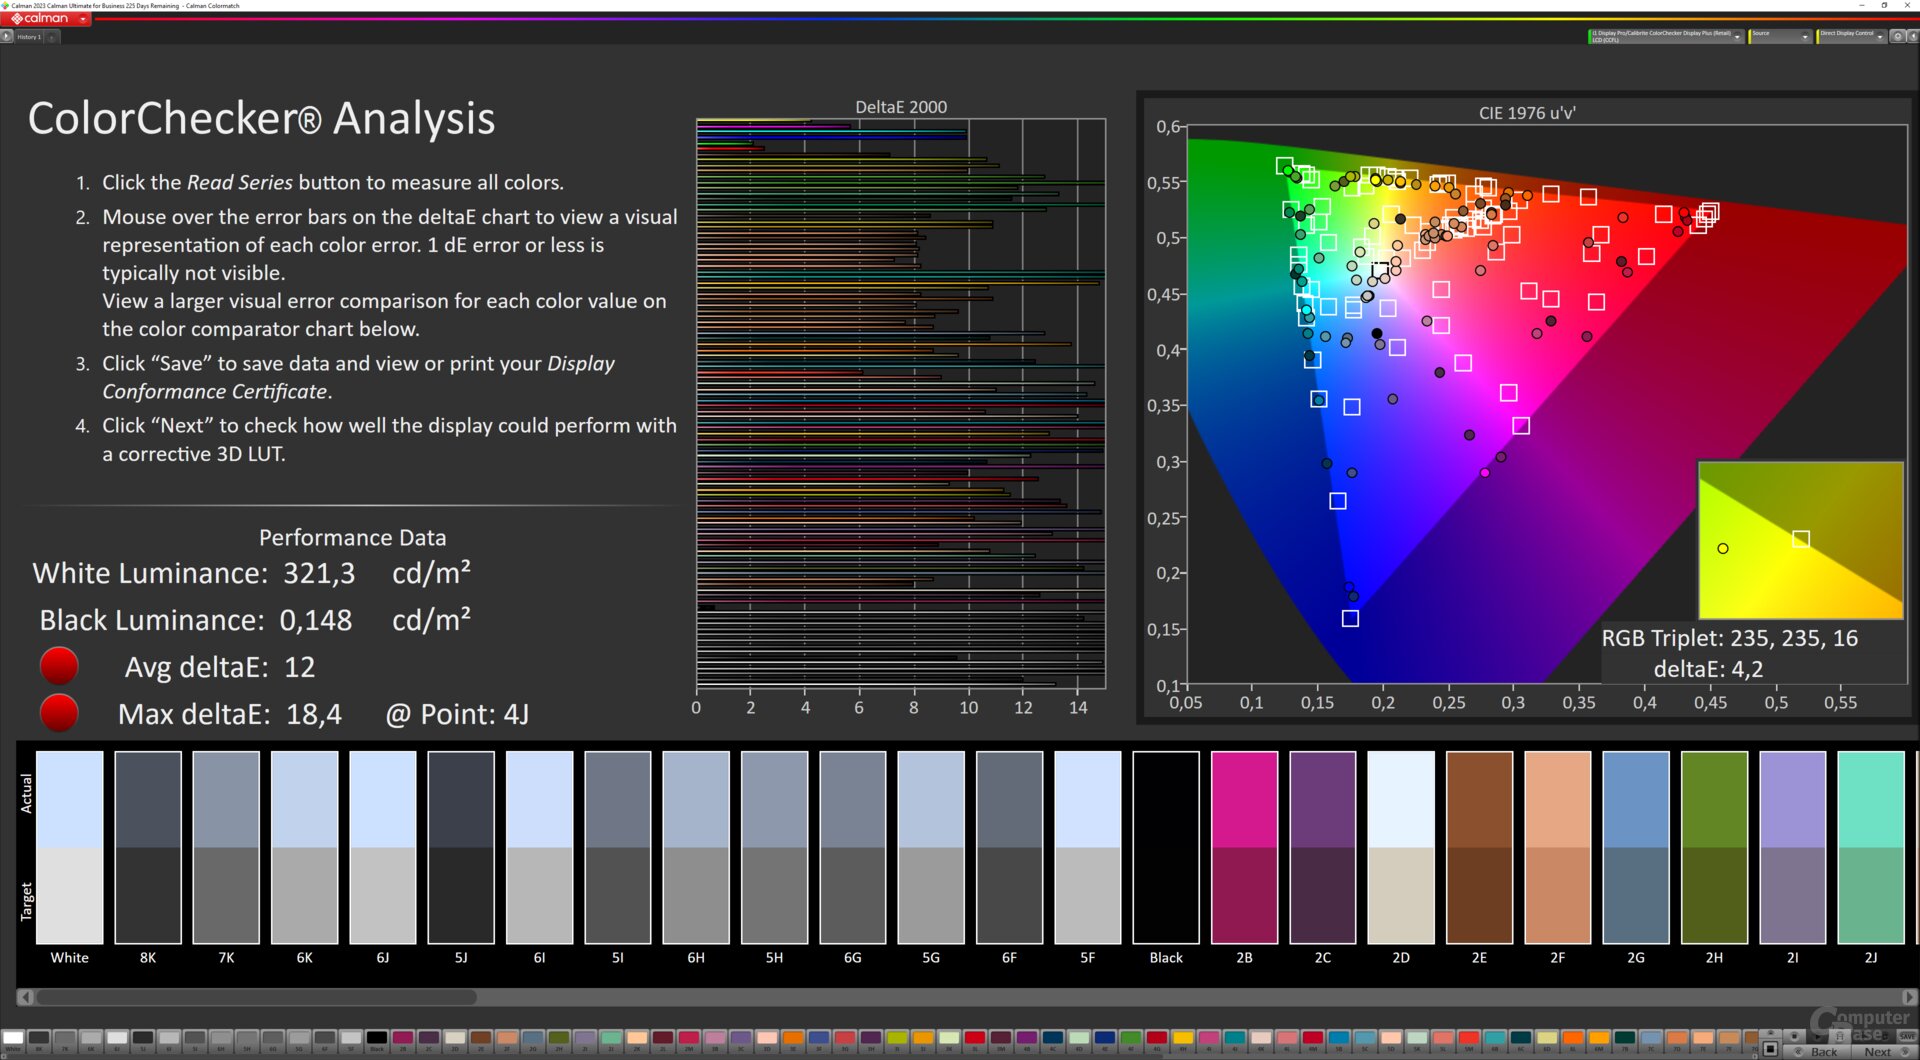
Task: Select the 2I lavender comparator swatch
Action: click(x=1793, y=847)
